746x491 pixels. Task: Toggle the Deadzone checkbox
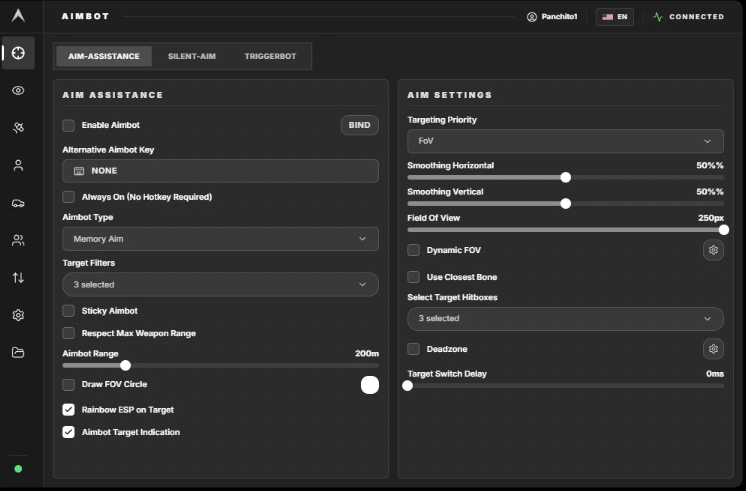tap(413, 349)
